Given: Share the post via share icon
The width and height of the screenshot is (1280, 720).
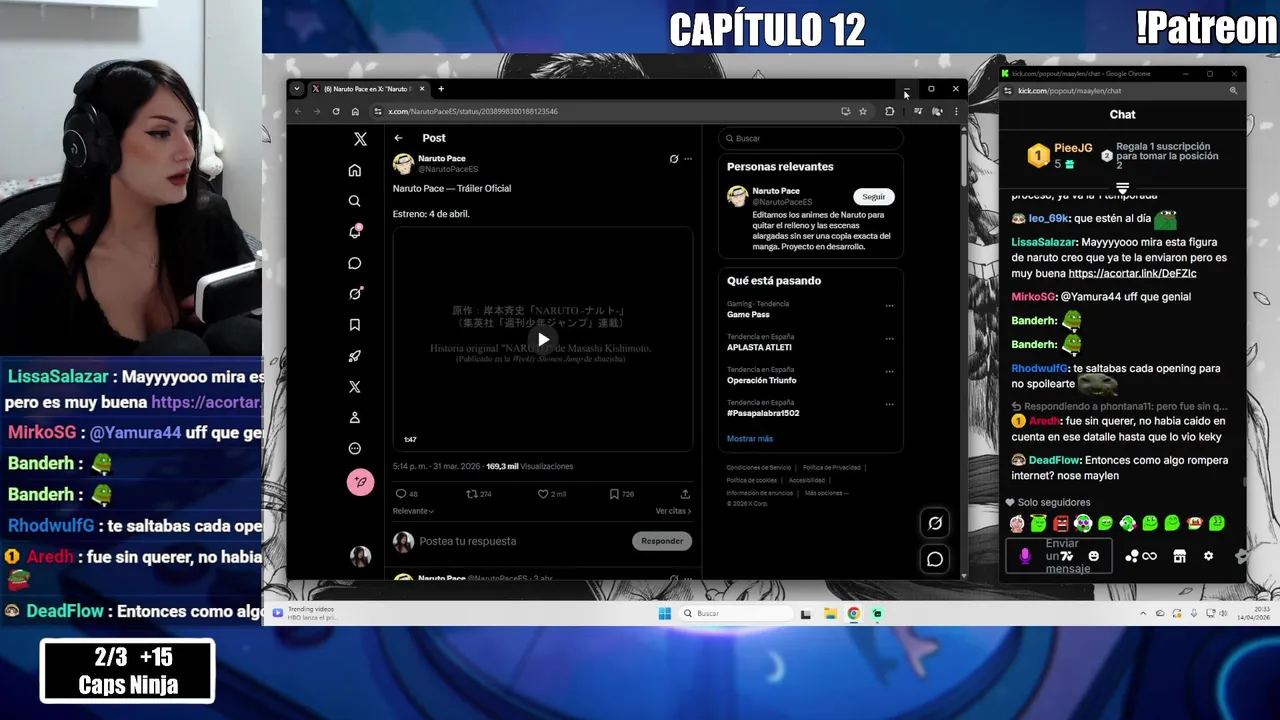Looking at the screenshot, I should click(685, 494).
